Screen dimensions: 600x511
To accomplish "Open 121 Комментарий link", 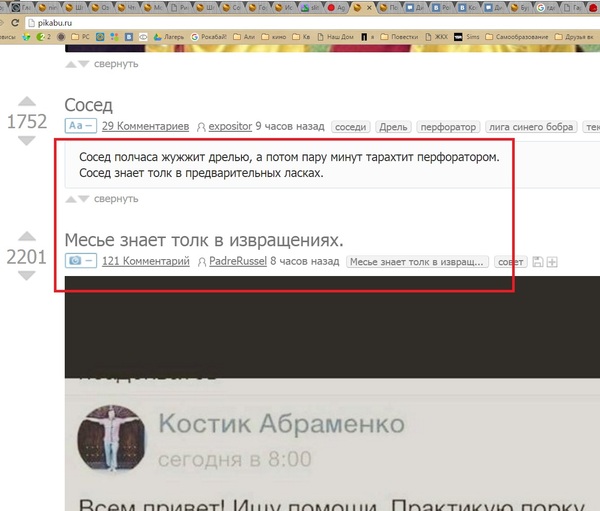I will [146, 261].
